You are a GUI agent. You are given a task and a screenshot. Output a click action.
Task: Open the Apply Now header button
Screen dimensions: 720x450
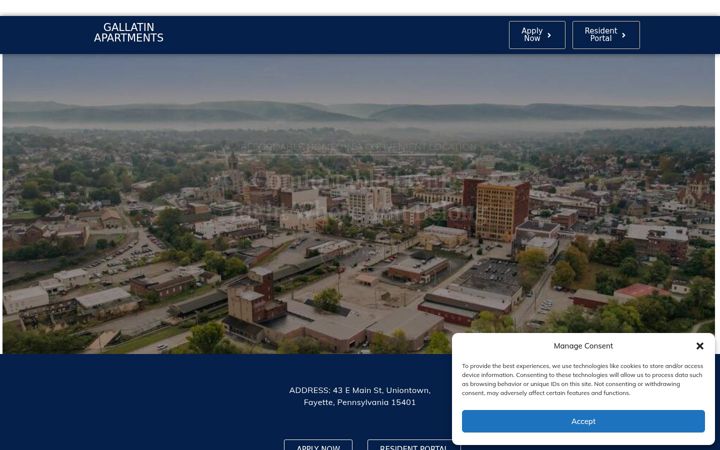coord(537,35)
